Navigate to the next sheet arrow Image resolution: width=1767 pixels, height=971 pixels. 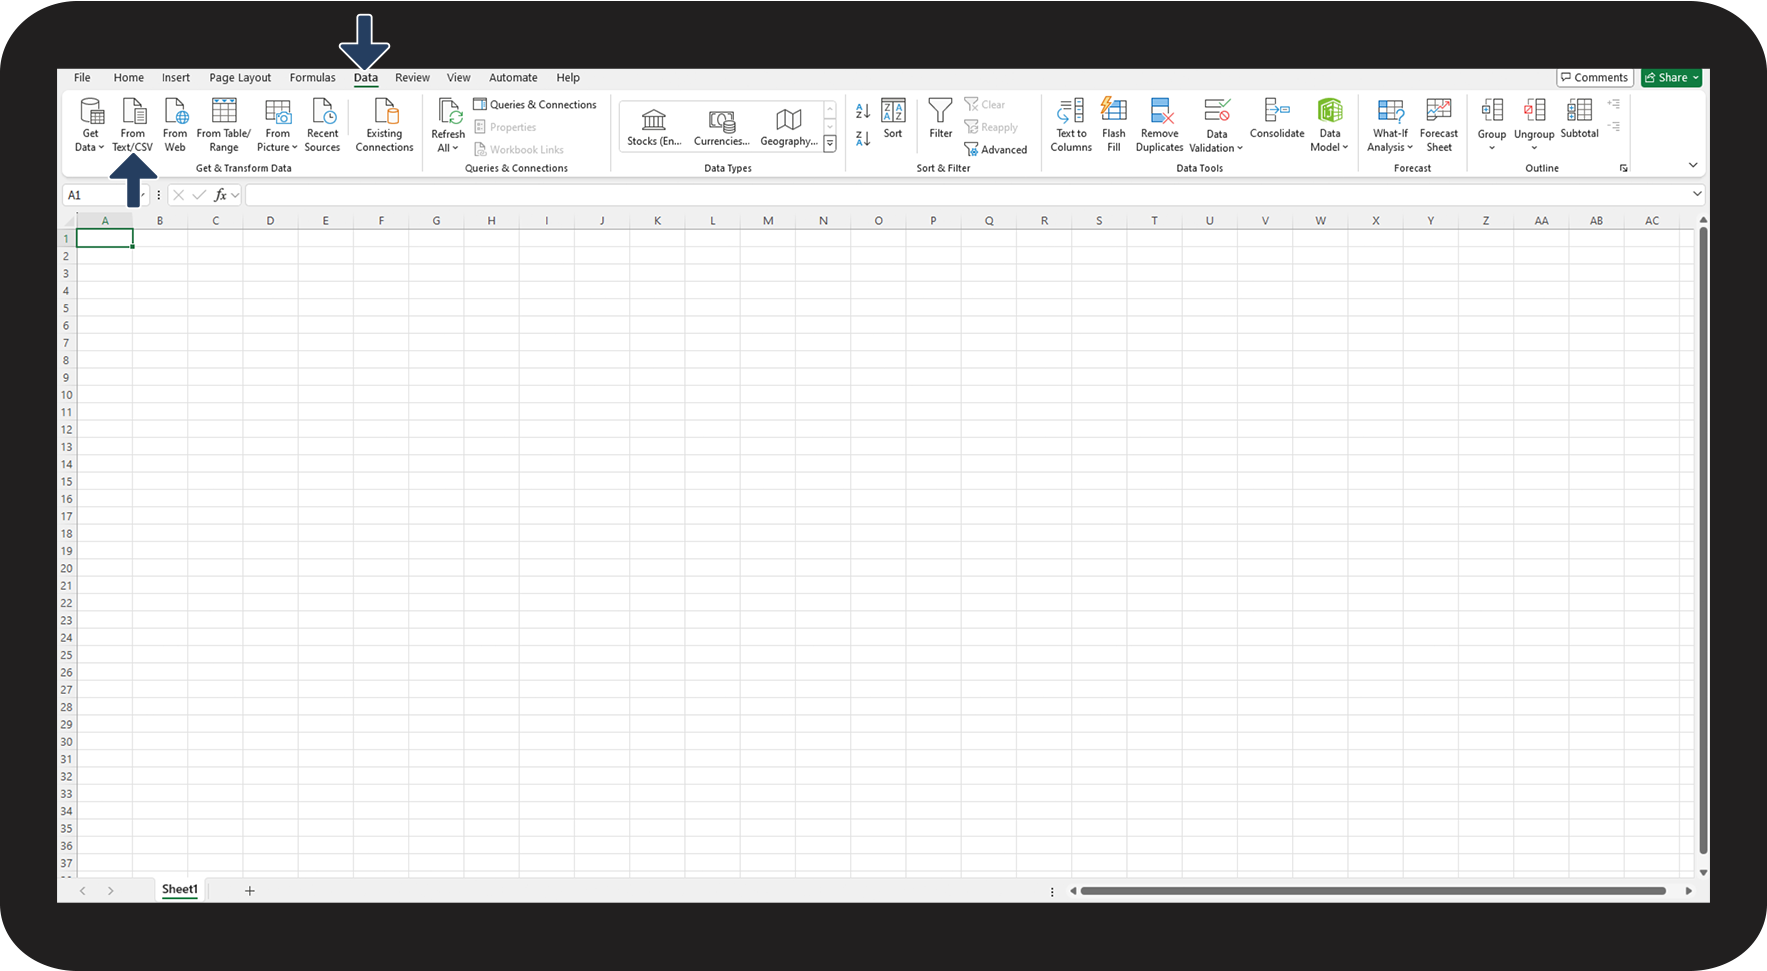point(111,891)
